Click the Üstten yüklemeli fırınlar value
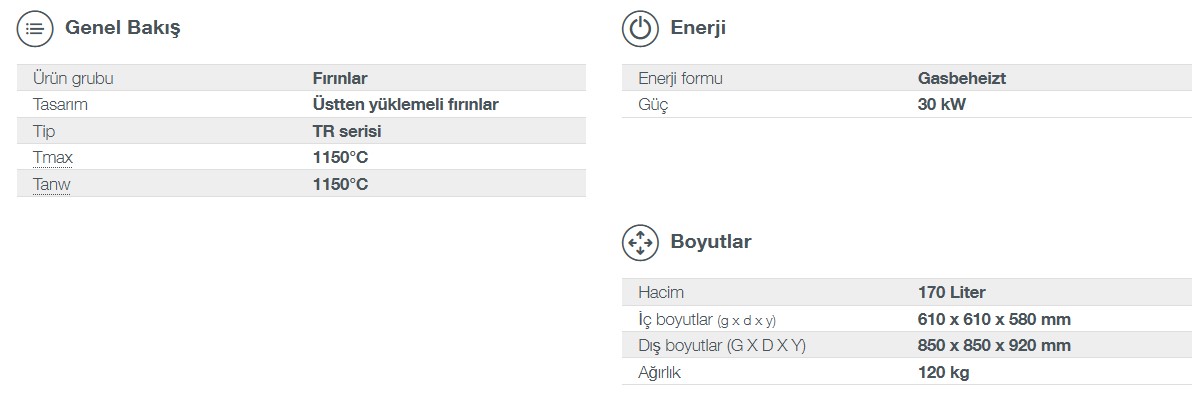 [406, 104]
